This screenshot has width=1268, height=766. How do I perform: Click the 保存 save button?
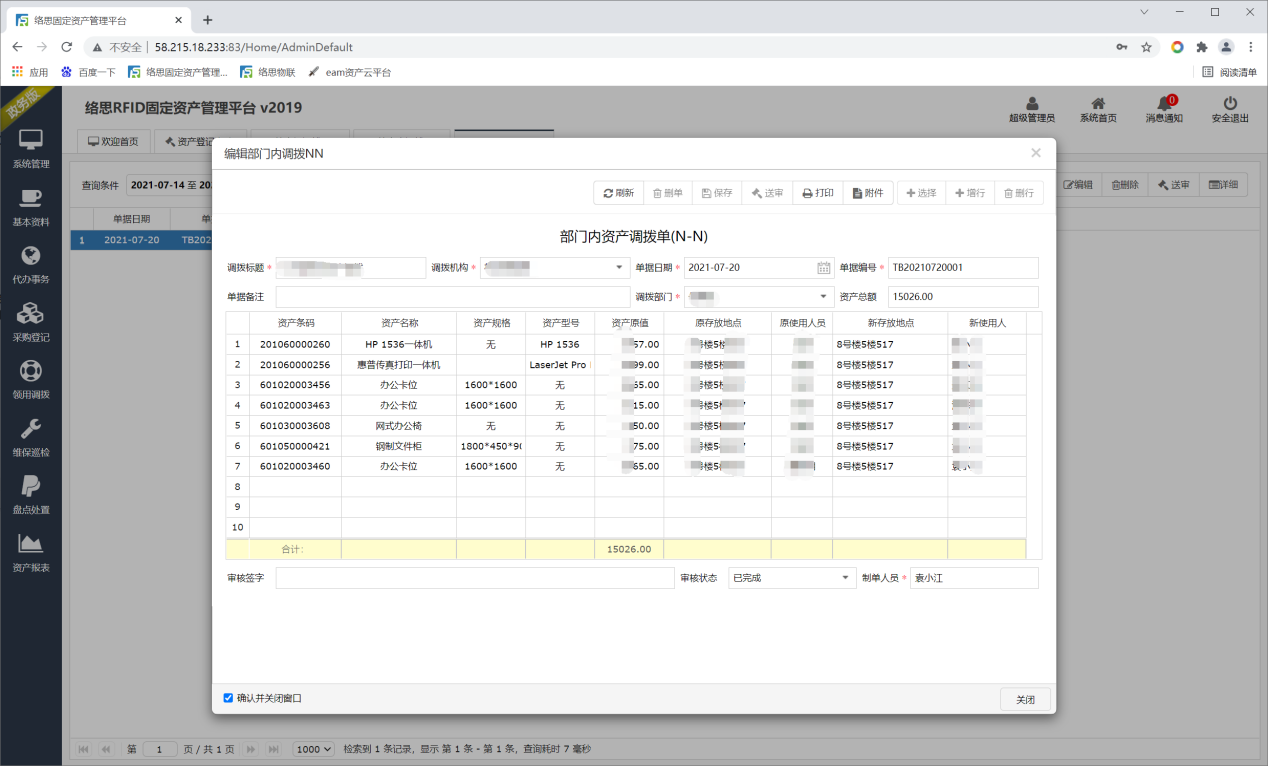tap(717, 193)
